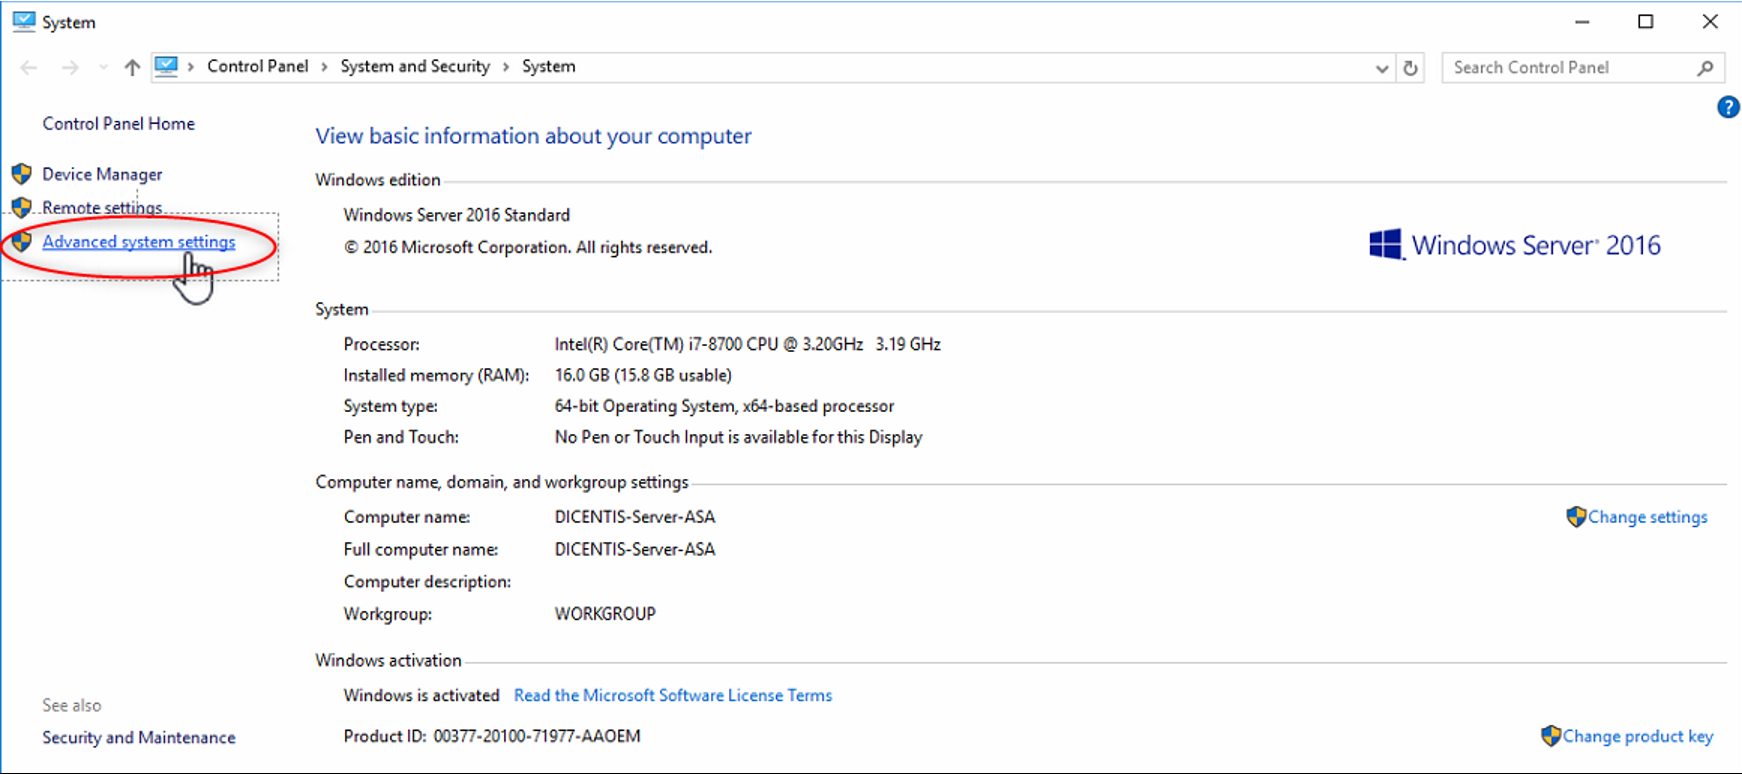The image size is (1742, 774).
Task: Click the blue help question mark icon
Action: 1727,107
